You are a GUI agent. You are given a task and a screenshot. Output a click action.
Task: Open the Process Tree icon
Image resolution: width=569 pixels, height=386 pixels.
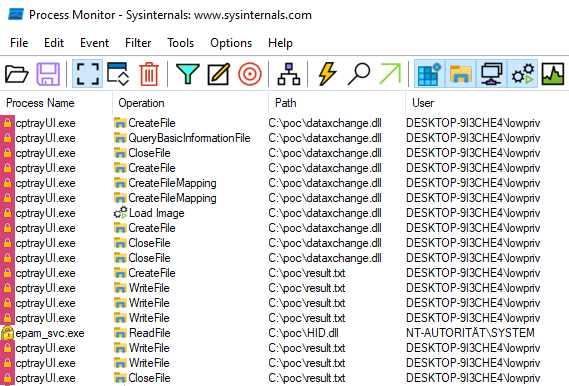(x=289, y=74)
